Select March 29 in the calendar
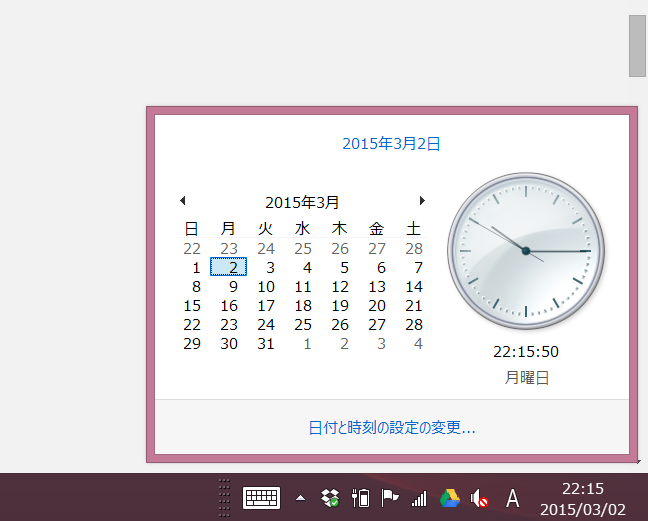 192,344
